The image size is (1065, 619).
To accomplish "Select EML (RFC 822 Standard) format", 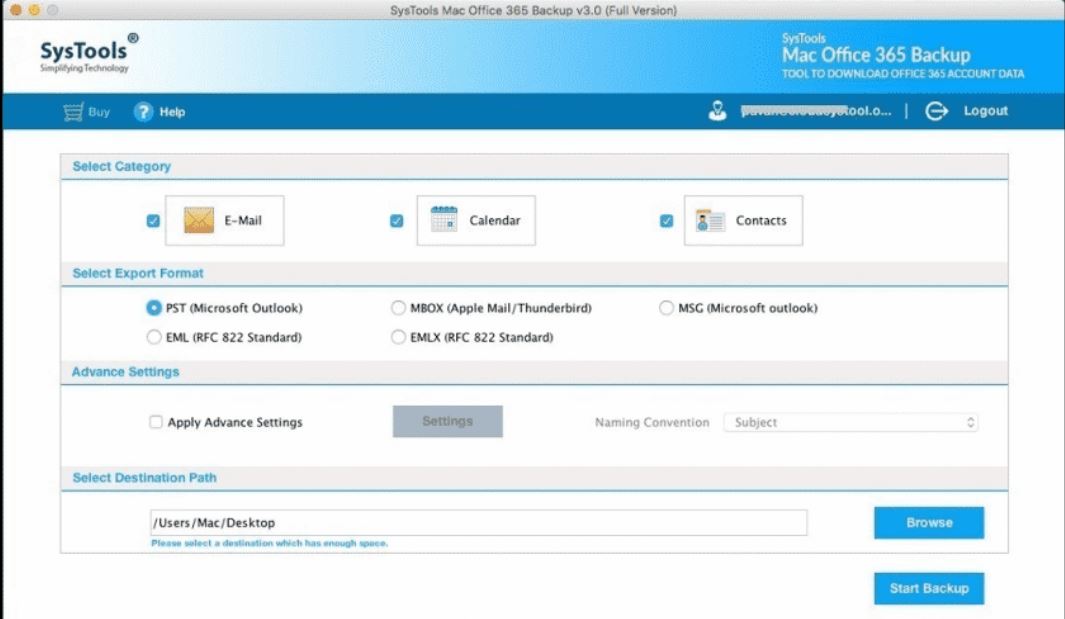I will click(154, 337).
